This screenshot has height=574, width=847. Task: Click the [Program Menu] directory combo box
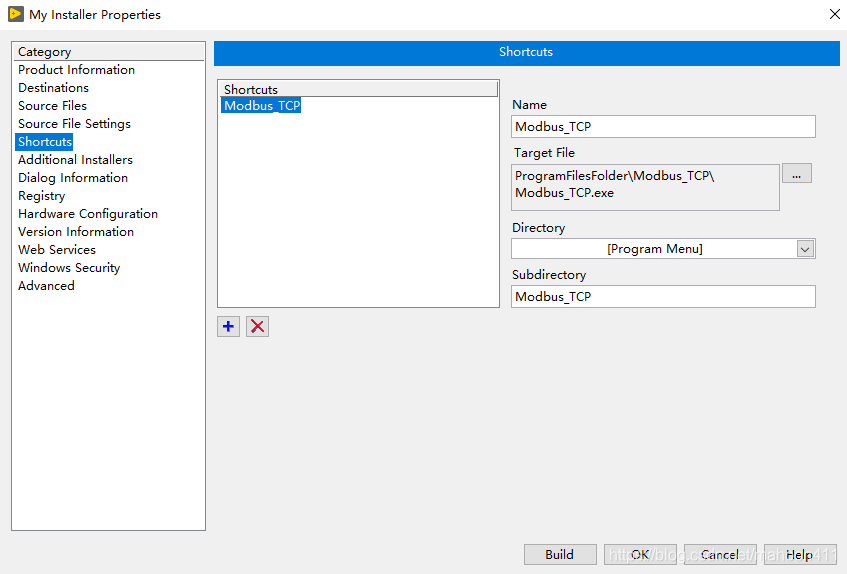tap(663, 249)
